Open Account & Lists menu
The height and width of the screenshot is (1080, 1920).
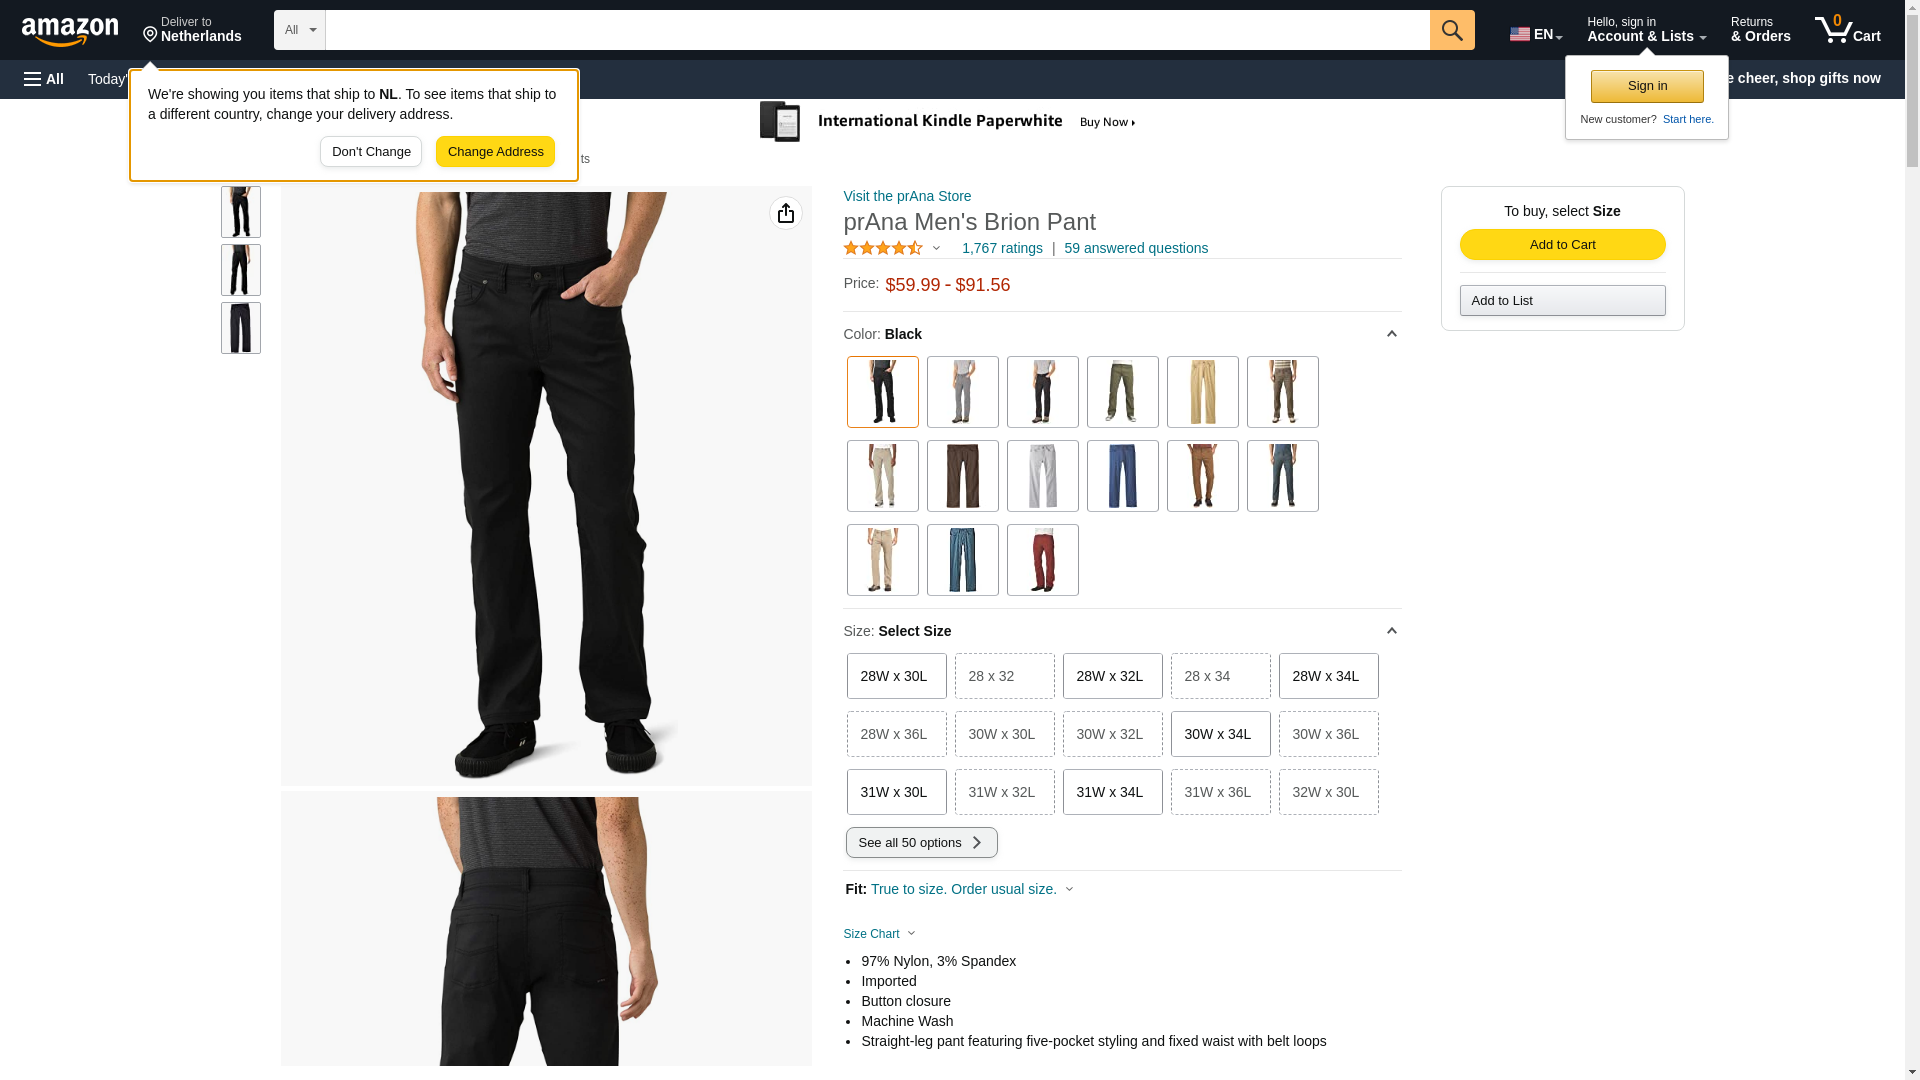tap(1646, 30)
